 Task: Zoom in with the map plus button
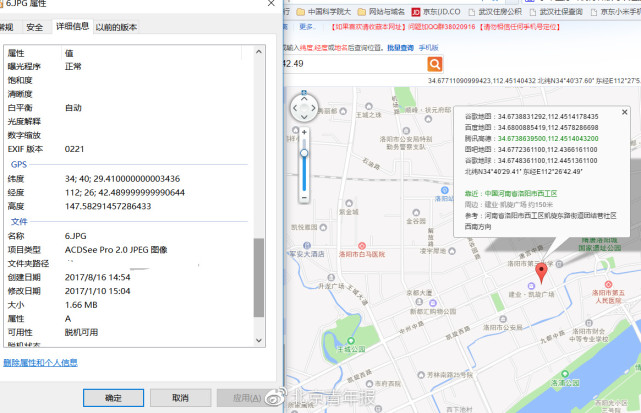coord(304,132)
